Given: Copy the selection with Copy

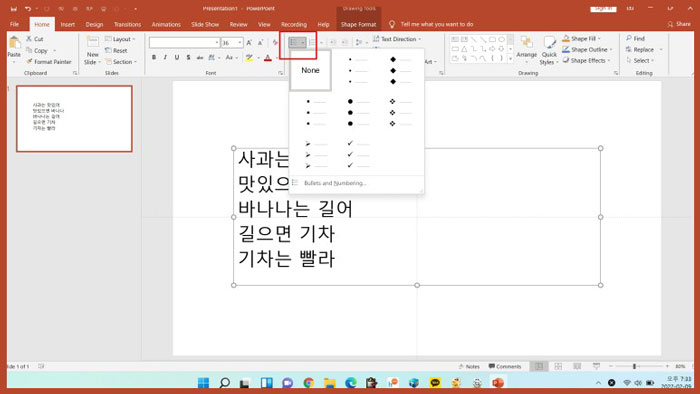Looking at the screenshot, I should (37, 50).
